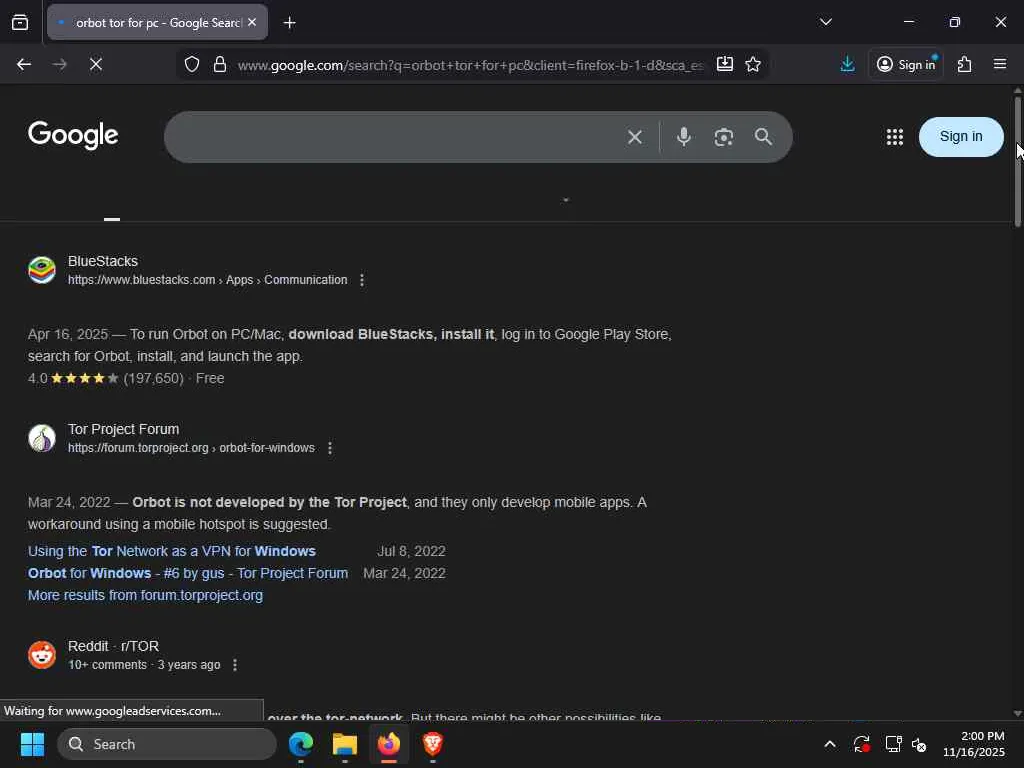This screenshot has width=1024, height=768.
Task: Open 'Orbot for Windows - #6 by gus' link
Action: tap(188, 573)
